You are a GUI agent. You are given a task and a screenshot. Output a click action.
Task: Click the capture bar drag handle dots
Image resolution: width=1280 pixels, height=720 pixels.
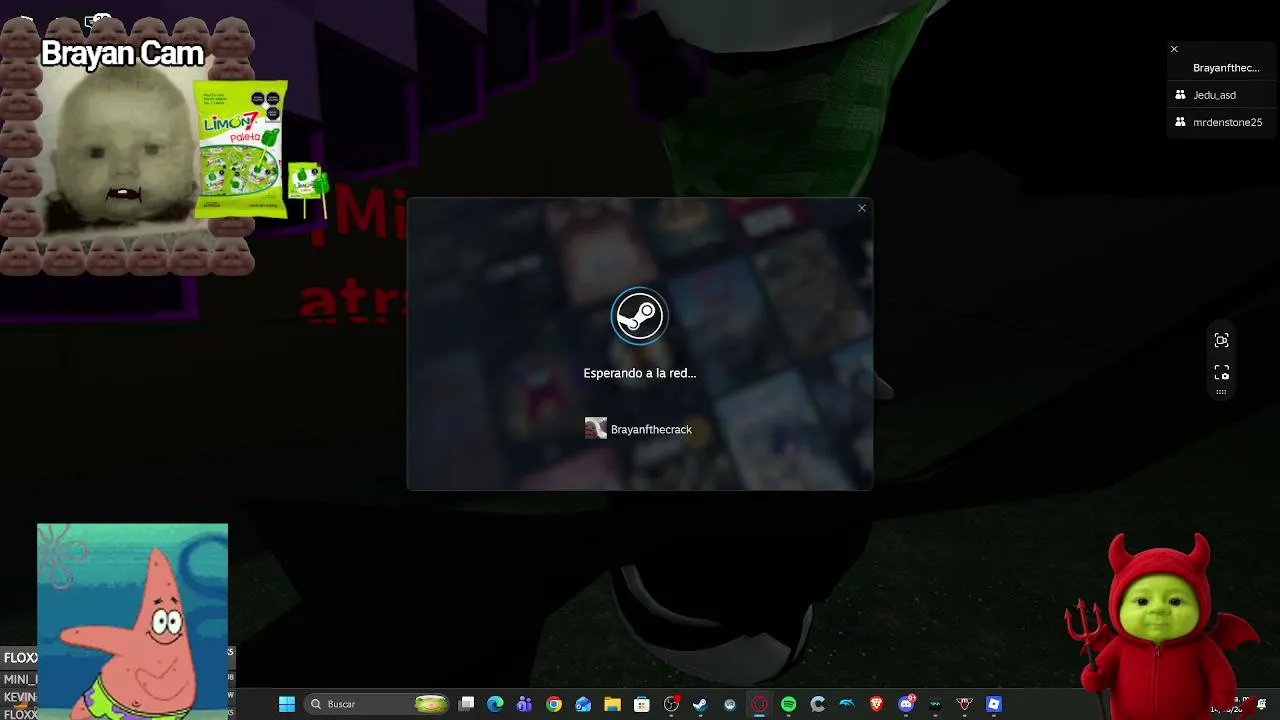tap(1221, 392)
